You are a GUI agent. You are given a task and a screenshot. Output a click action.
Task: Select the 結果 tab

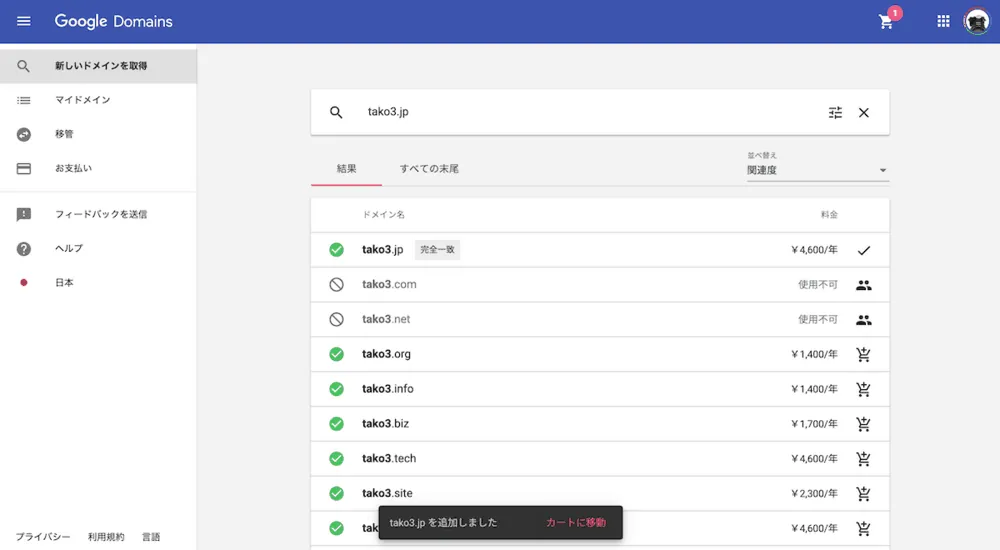tap(347, 169)
